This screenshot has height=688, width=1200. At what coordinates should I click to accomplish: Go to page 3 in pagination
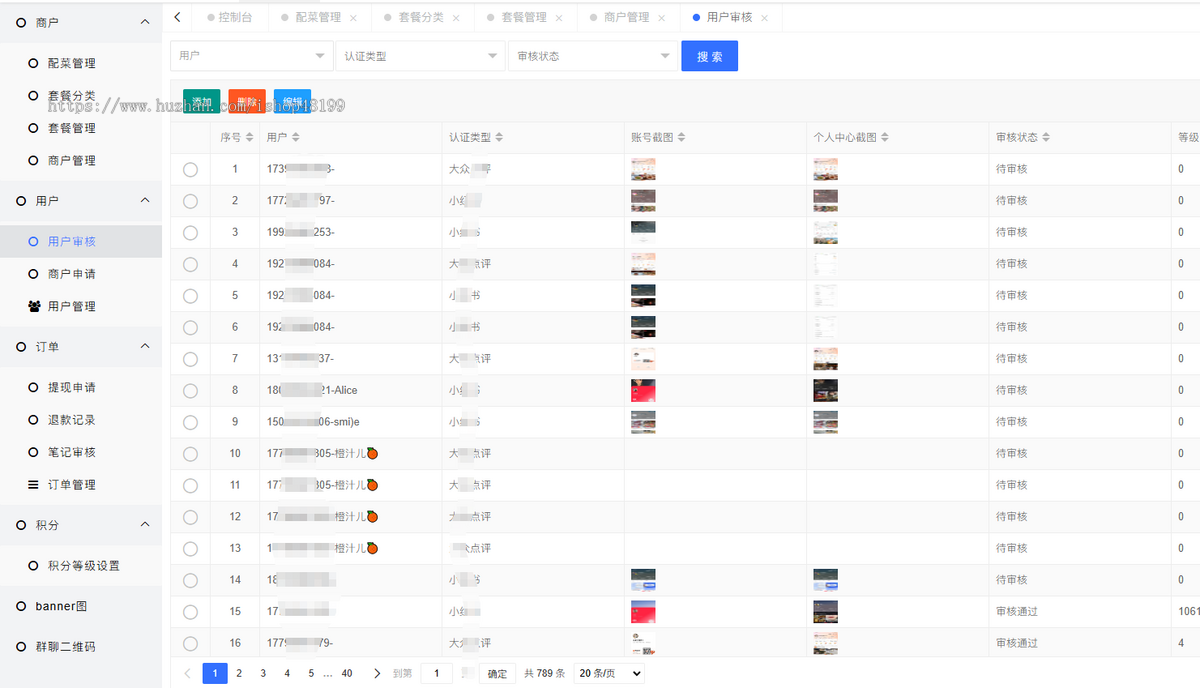click(x=263, y=673)
